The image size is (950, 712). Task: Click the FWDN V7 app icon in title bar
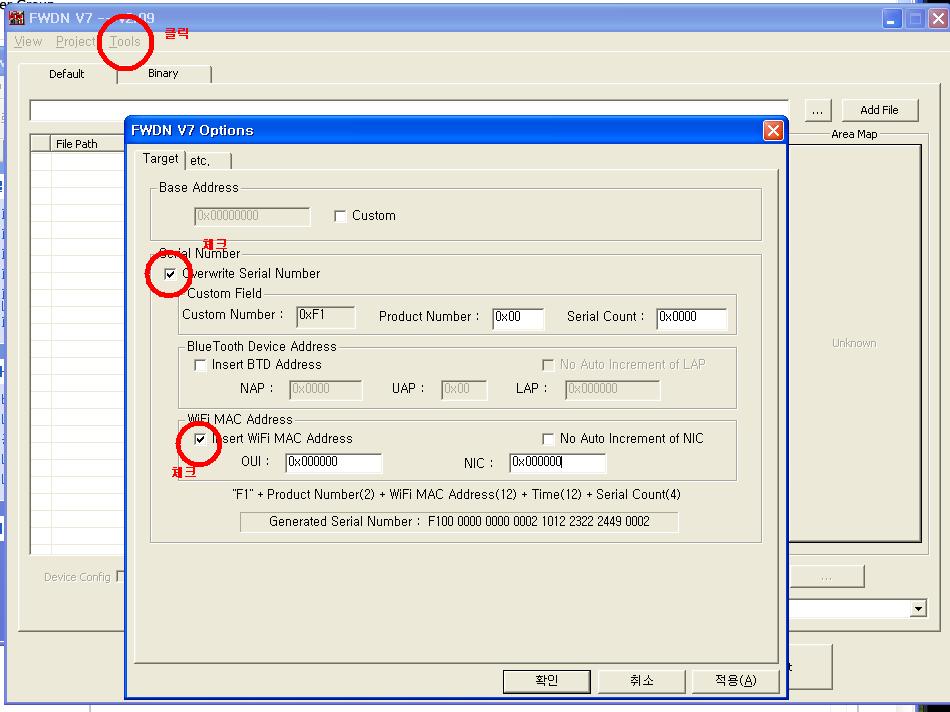click(x=16, y=18)
